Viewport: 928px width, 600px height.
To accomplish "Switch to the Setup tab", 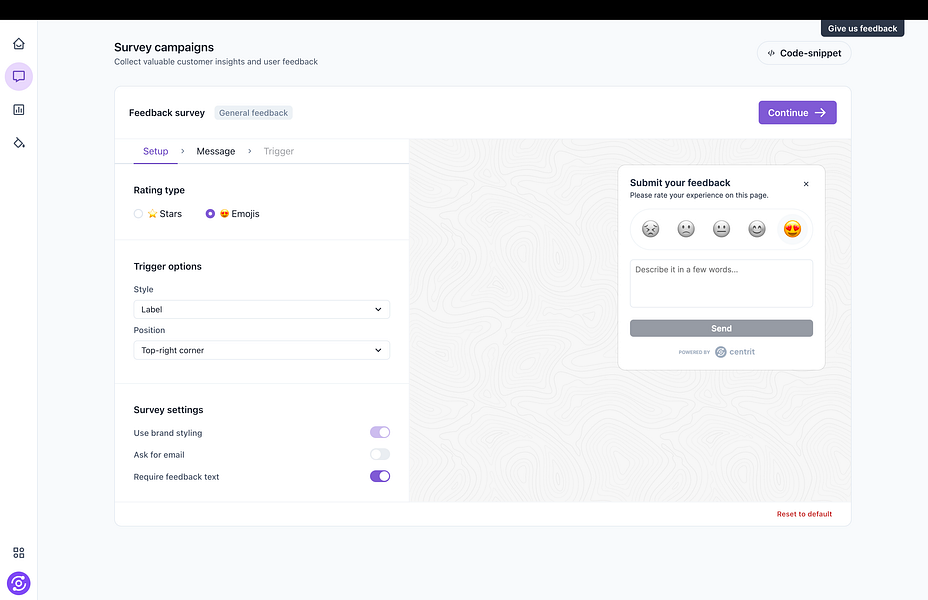I will click(x=156, y=151).
